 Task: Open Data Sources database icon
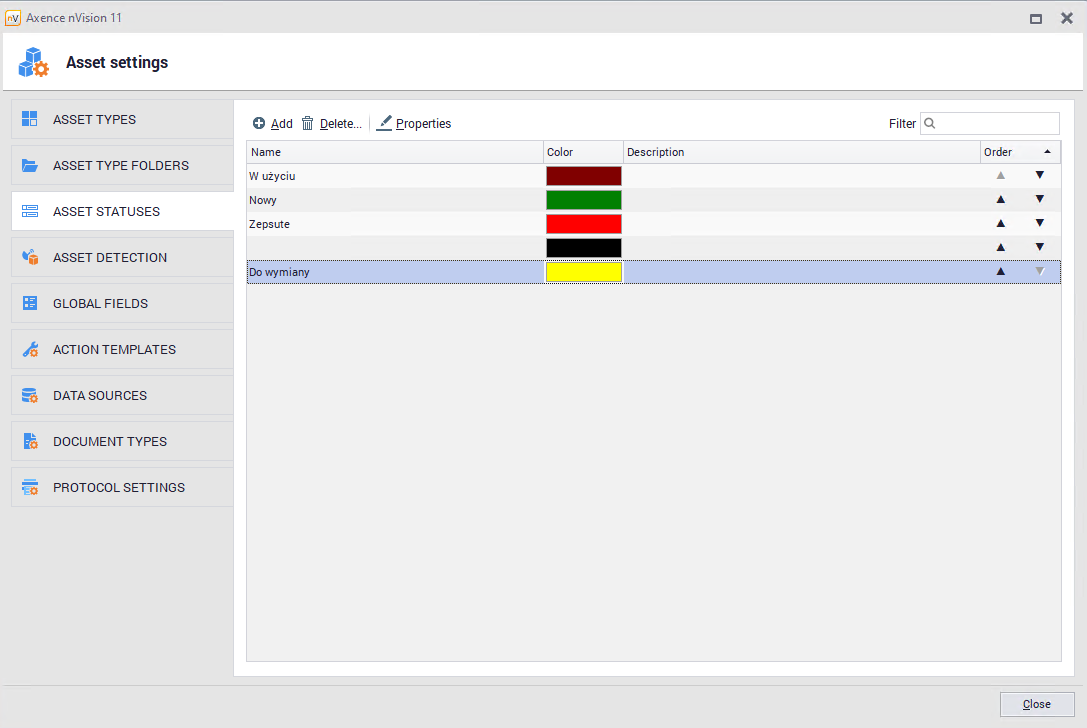(30, 396)
